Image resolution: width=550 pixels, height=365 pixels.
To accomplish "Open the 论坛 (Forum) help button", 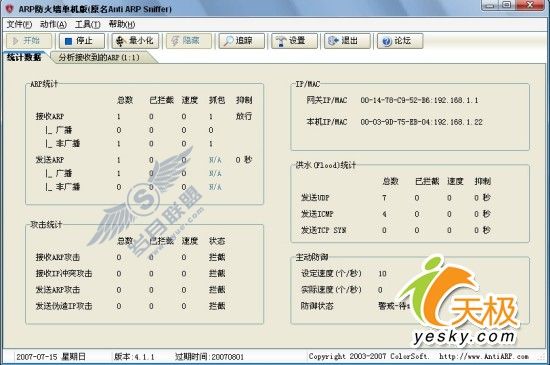I will click(x=400, y=41).
